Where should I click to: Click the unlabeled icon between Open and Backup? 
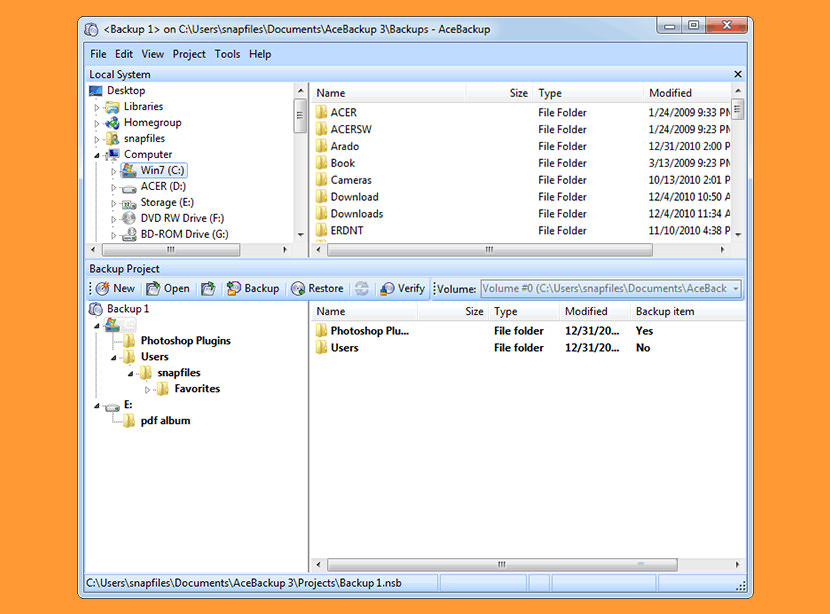click(208, 289)
